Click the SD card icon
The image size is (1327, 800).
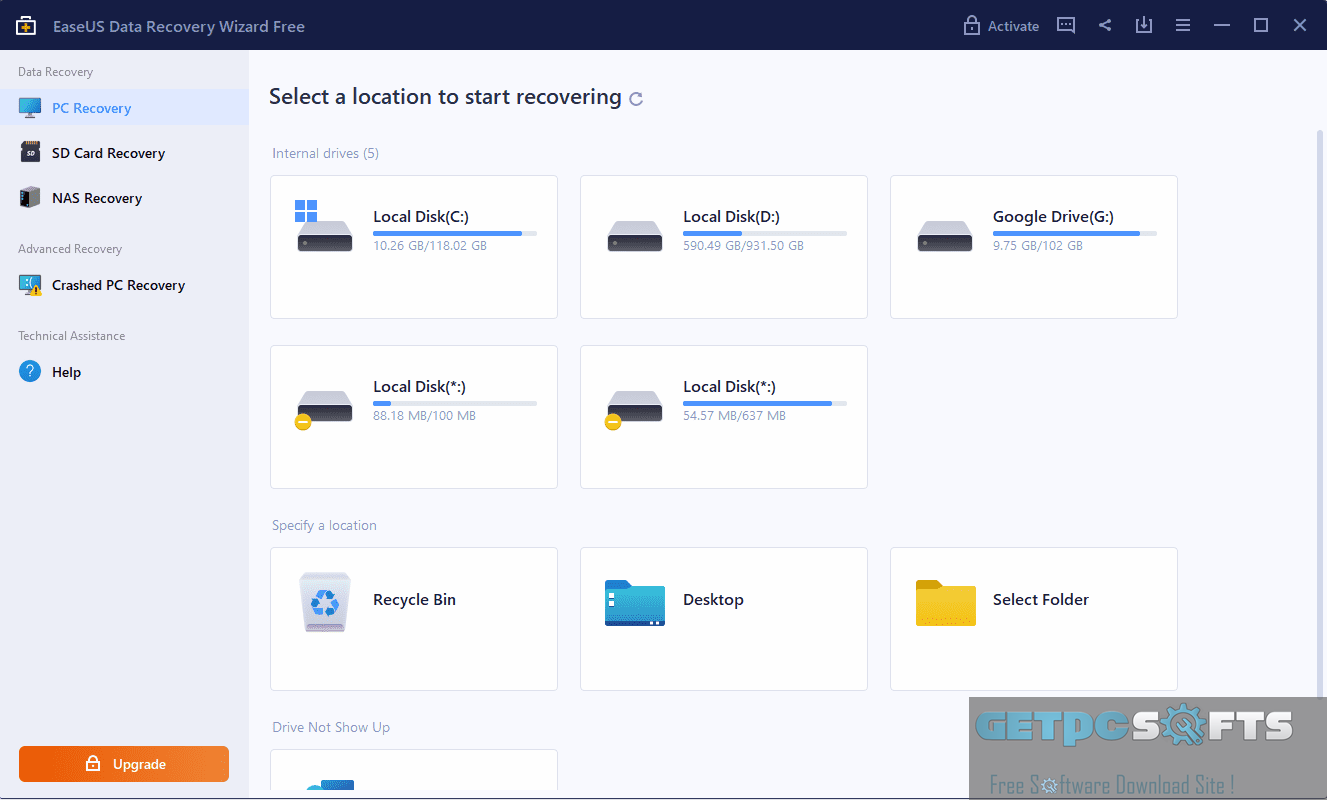point(30,153)
